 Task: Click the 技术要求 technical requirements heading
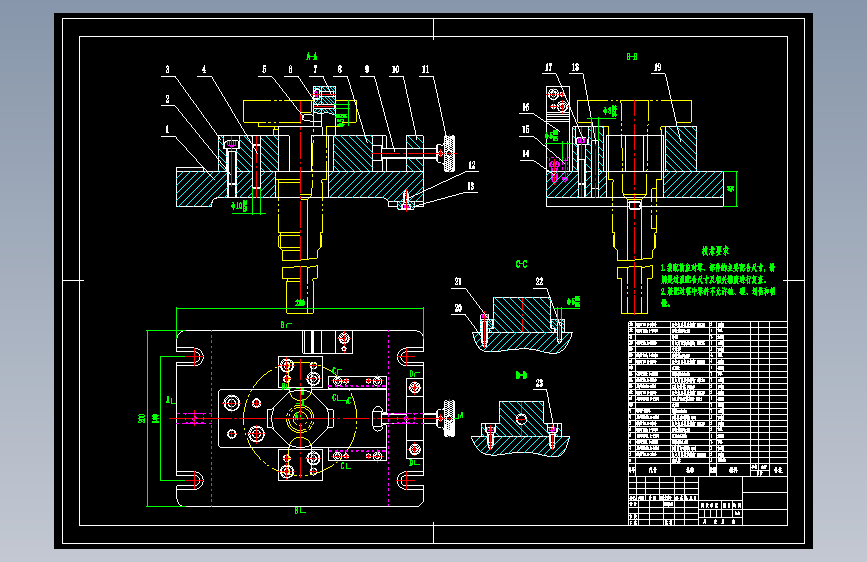(x=715, y=251)
